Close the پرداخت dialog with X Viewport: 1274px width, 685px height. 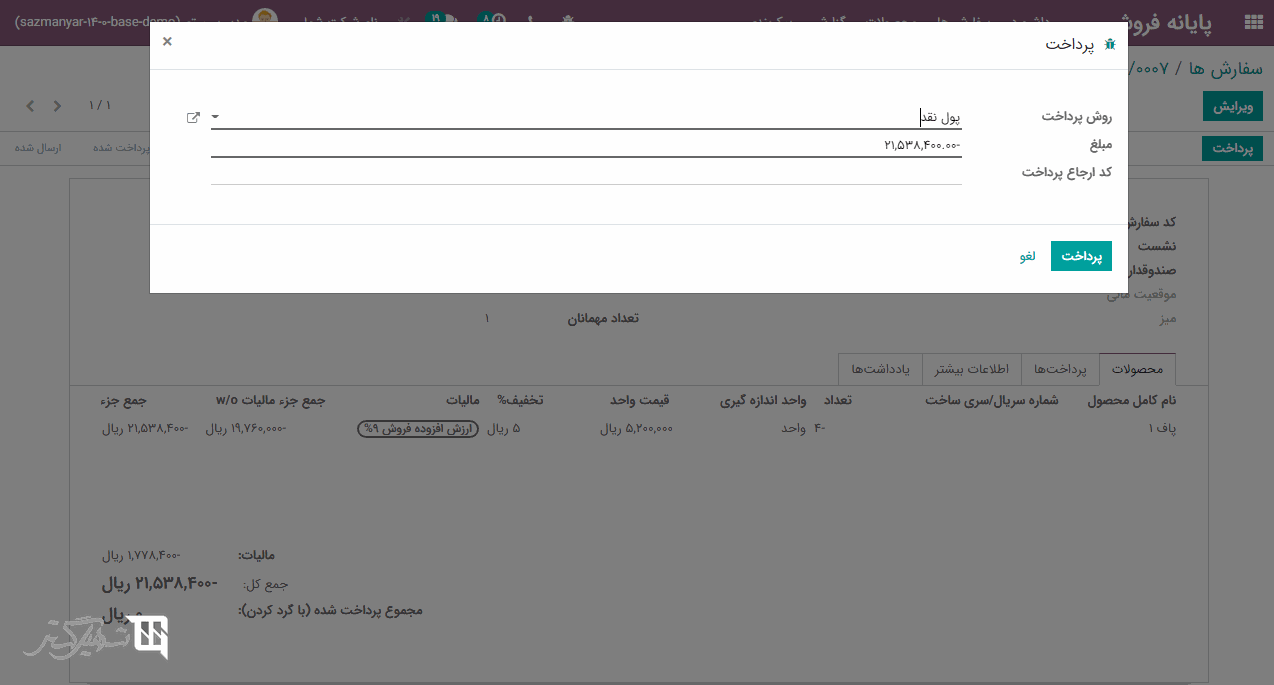tap(167, 41)
